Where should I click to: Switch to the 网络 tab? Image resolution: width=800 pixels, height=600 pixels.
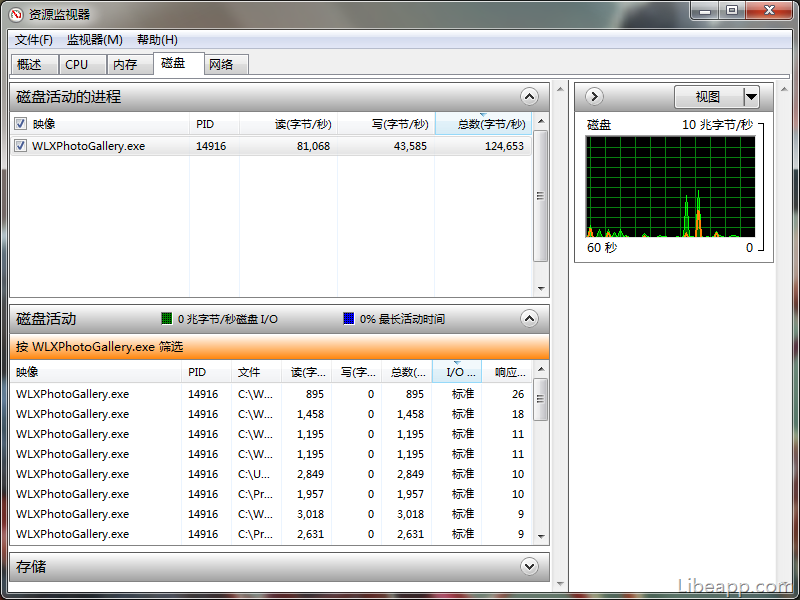227,65
